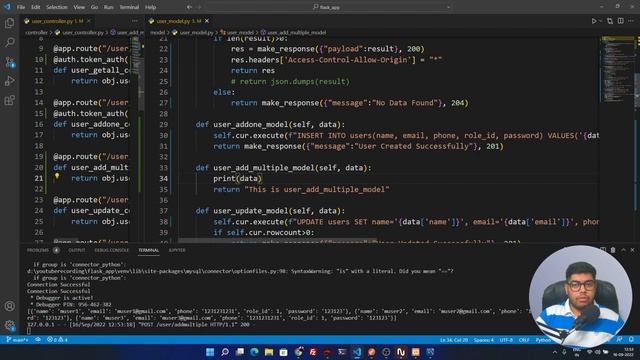Kill the terminal with the trash icon
This screenshot has width=640, height=360.
tap(613, 250)
